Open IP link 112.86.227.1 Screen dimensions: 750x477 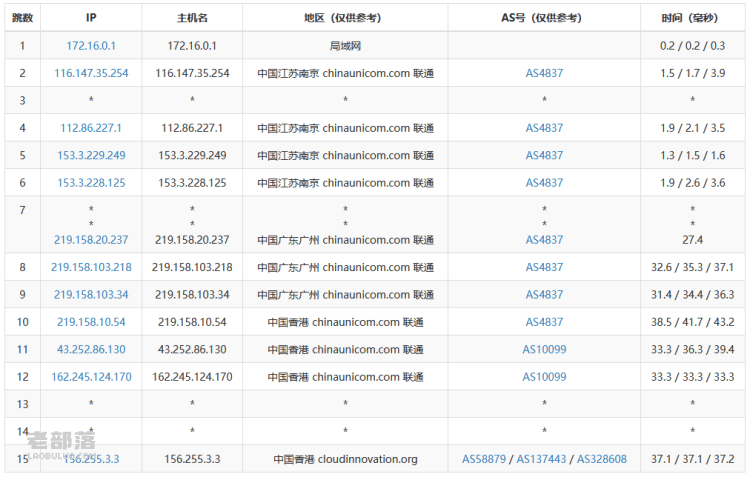click(91, 128)
